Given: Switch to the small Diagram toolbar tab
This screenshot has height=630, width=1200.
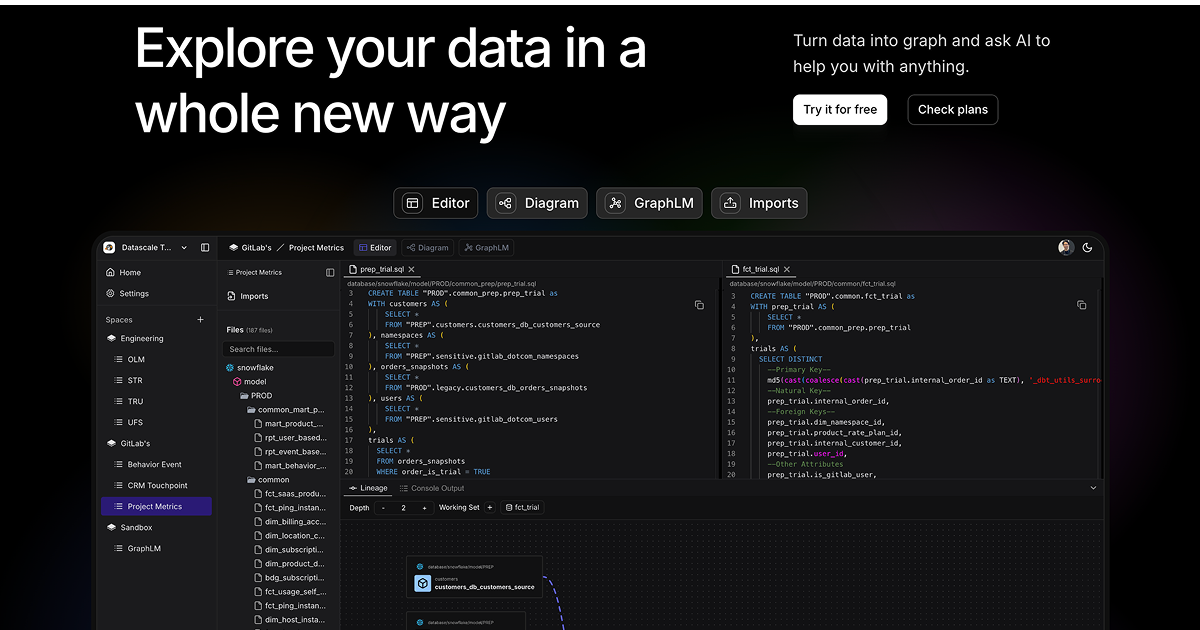Looking at the screenshot, I should tap(427, 247).
